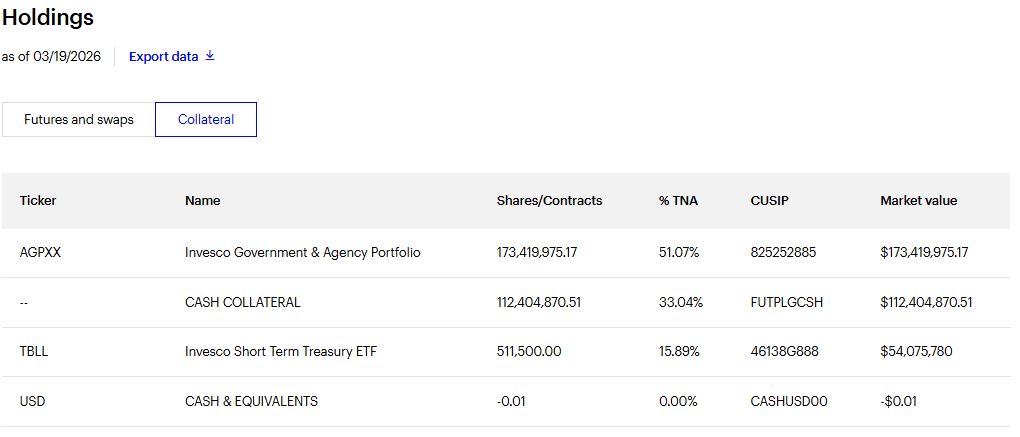
Task: Click CUSIP value 46138G888
Action: coord(783,351)
